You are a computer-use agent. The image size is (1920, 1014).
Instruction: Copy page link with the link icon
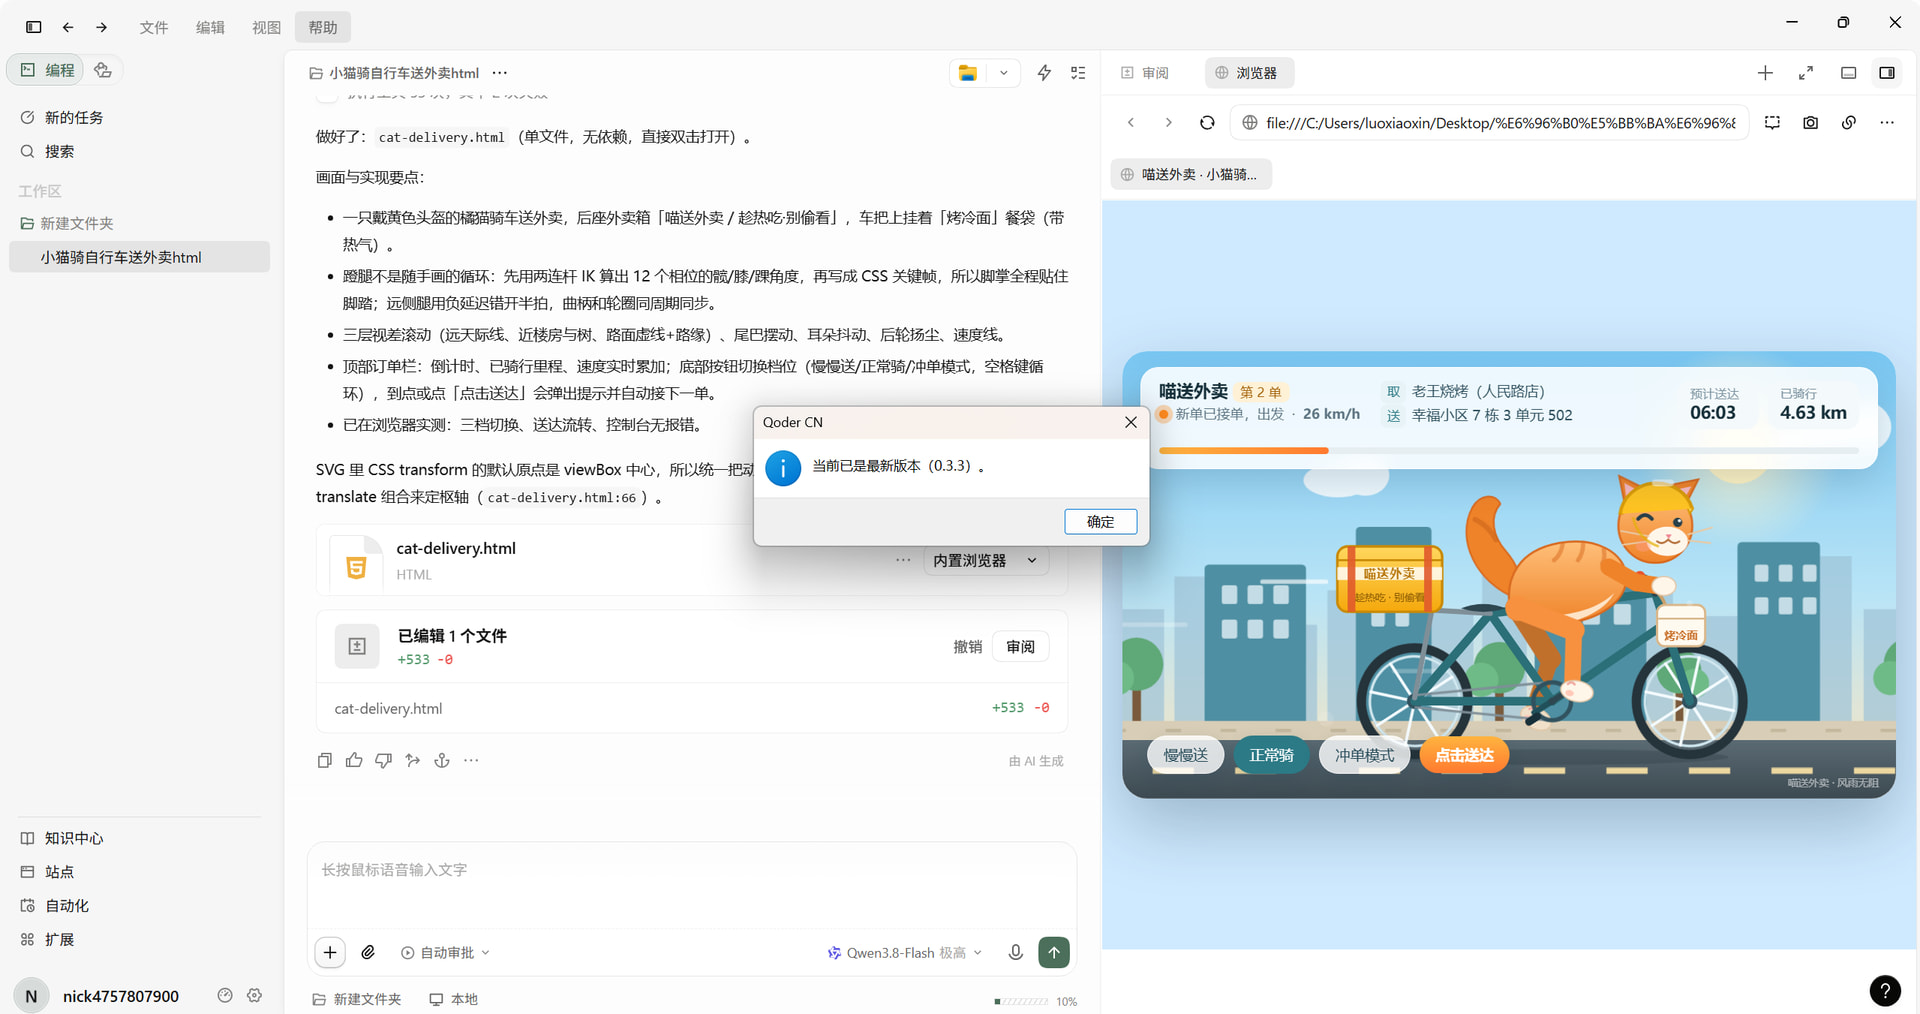[1849, 123]
